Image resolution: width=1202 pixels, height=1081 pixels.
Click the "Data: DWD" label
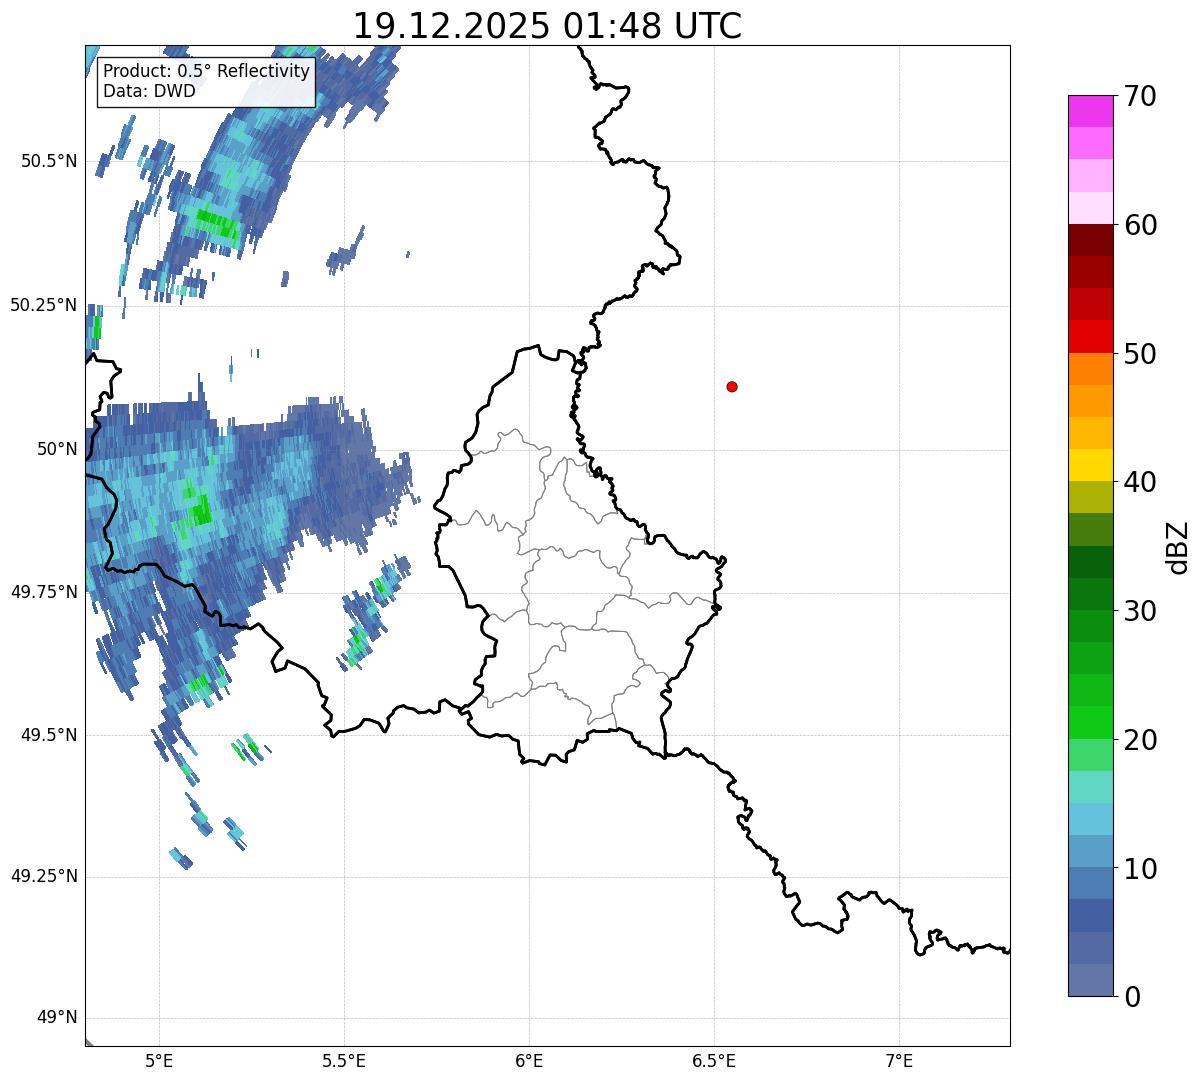[149, 92]
